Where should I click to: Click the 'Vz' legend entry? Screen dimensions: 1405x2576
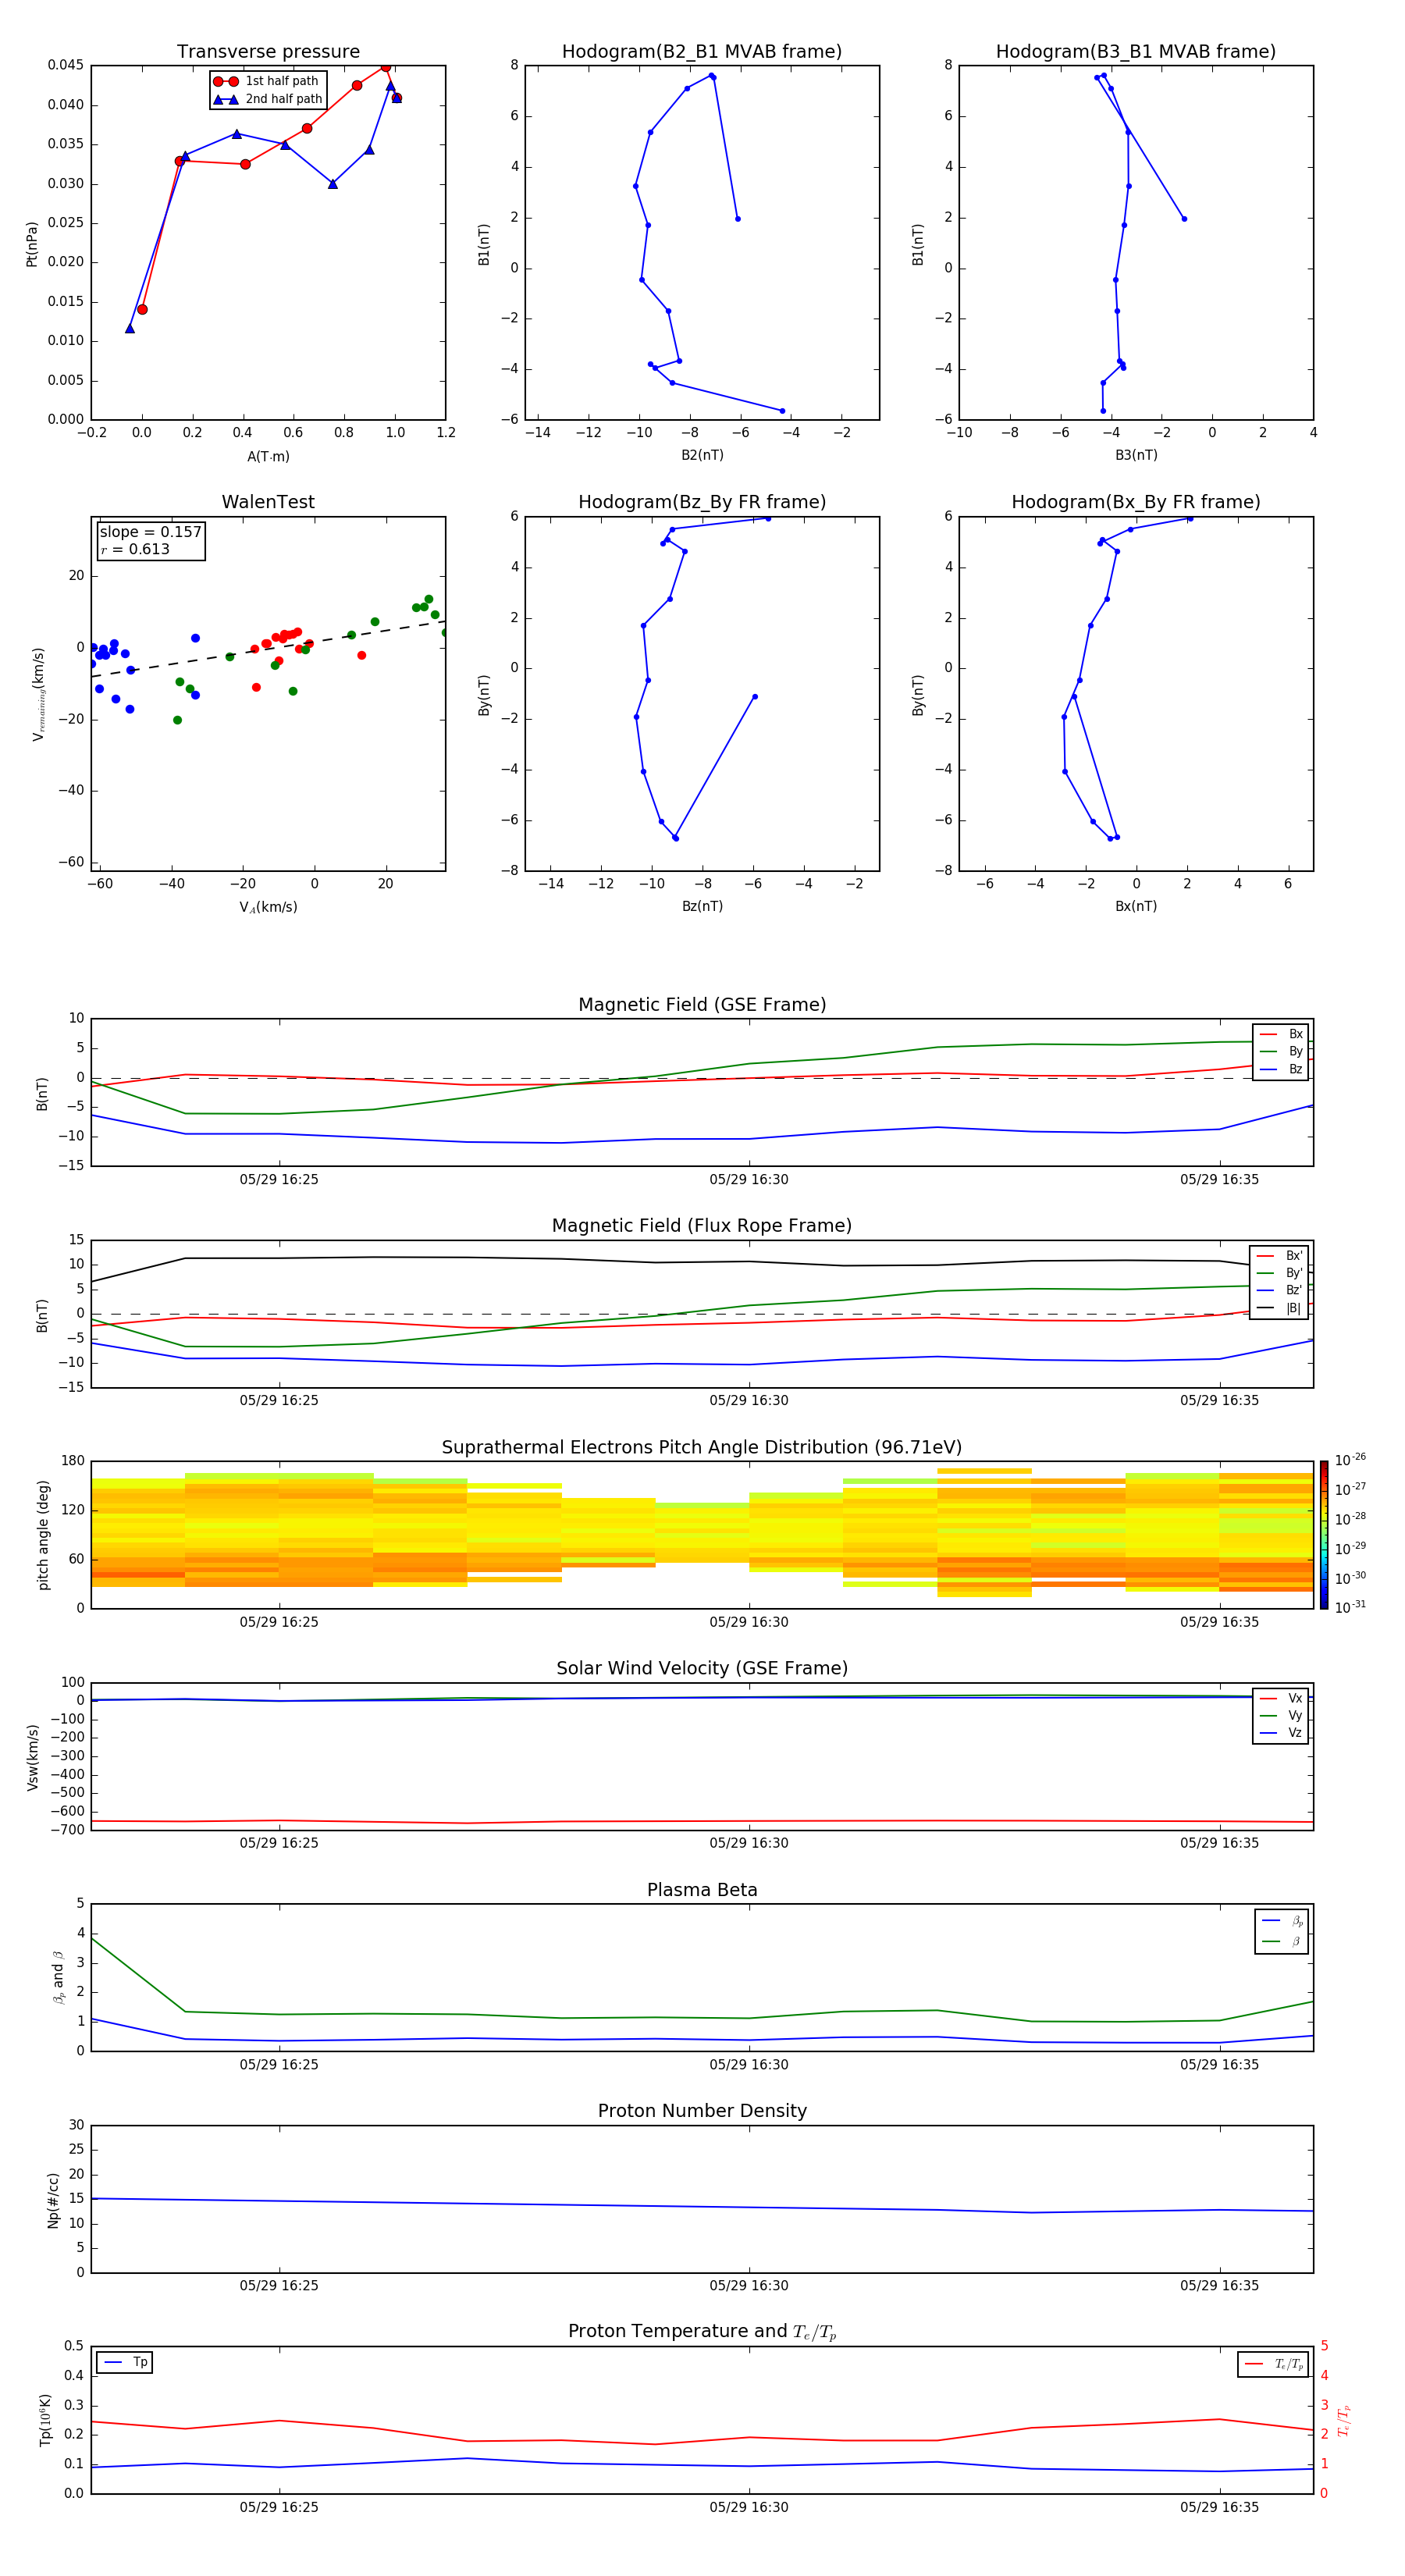1281,1733
